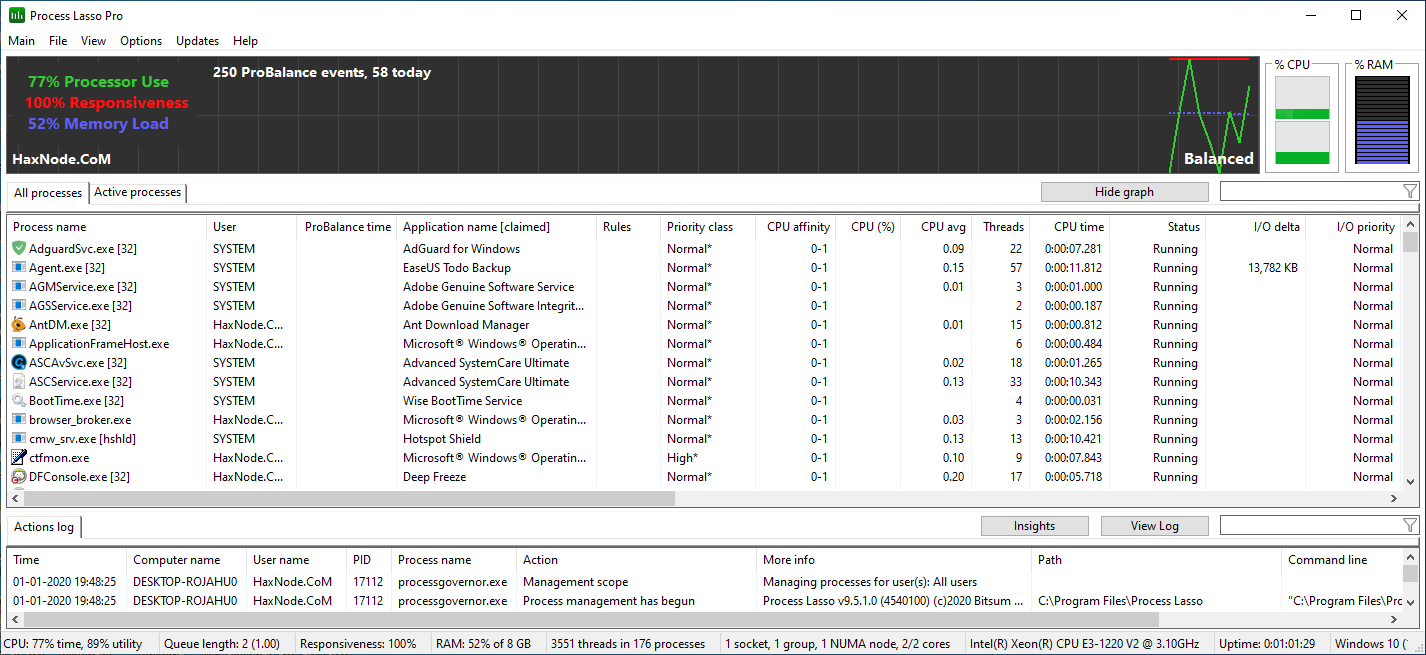
Task: Sort by CPU time column header
Action: pos(1070,227)
